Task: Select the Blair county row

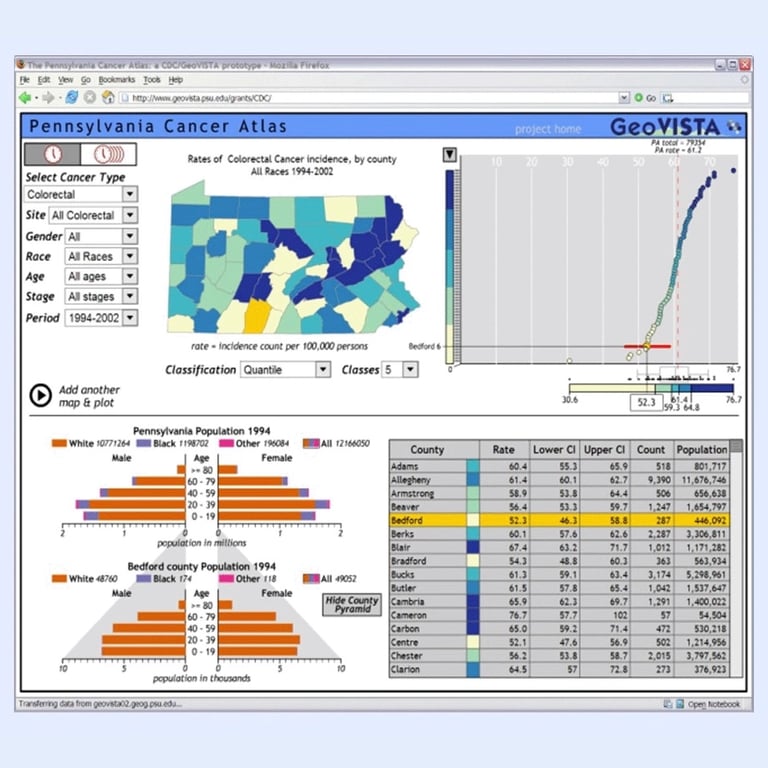Action: pyautogui.click(x=559, y=548)
